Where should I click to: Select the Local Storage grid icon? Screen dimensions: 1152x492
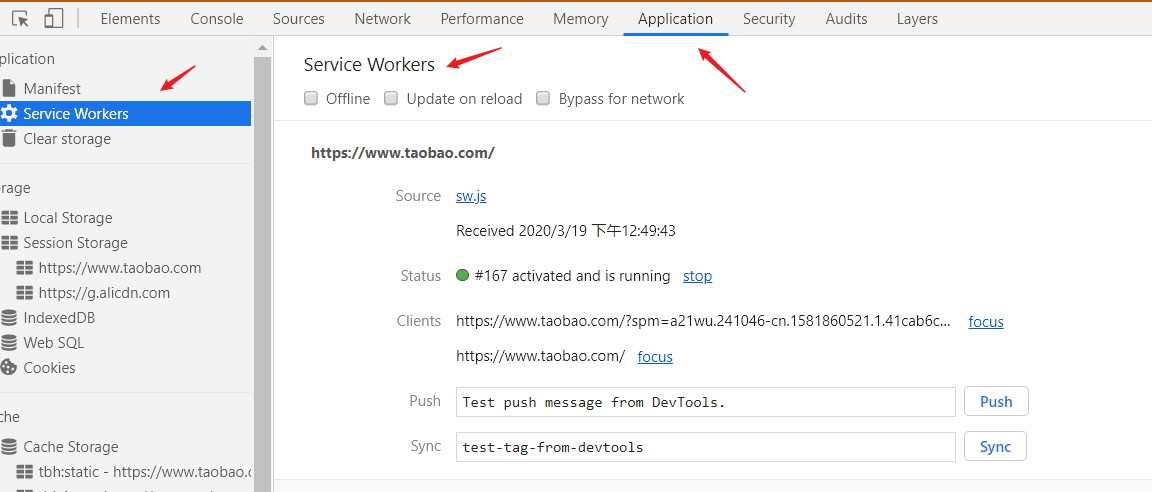tap(10, 218)
